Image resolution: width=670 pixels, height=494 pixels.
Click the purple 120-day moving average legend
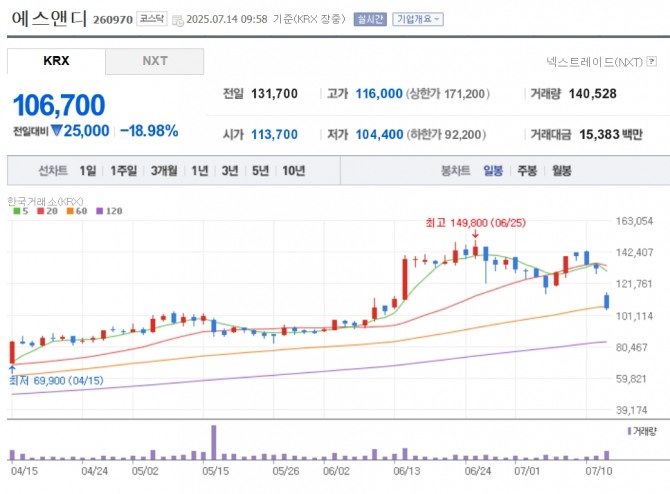coord(108,211)
